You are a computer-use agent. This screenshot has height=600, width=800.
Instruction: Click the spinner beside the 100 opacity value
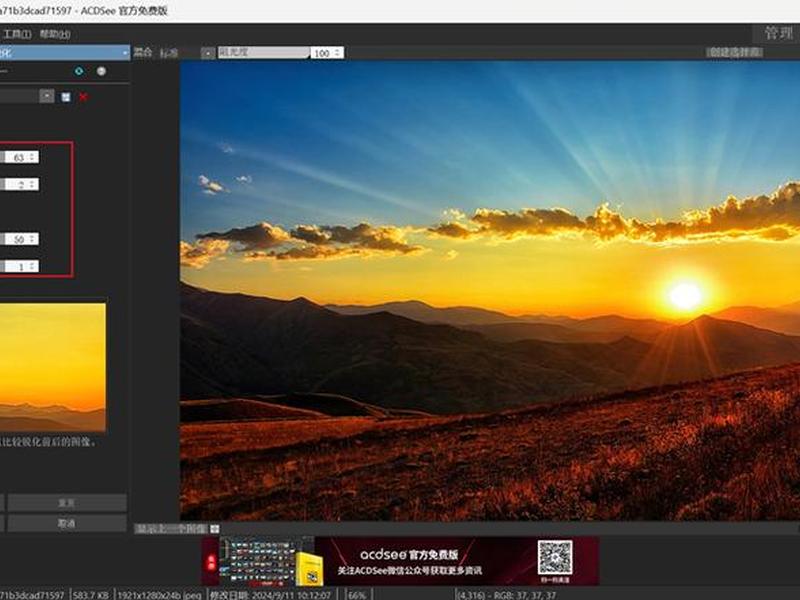pyautogui.click(x=337, y=53)
